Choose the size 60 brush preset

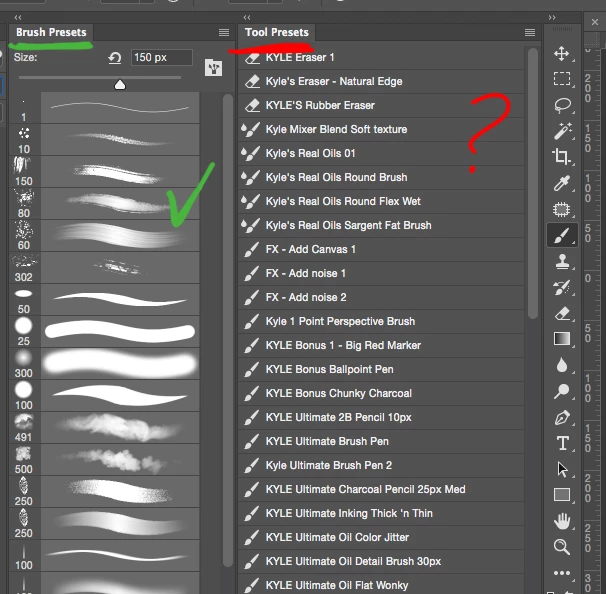(104, 235)
